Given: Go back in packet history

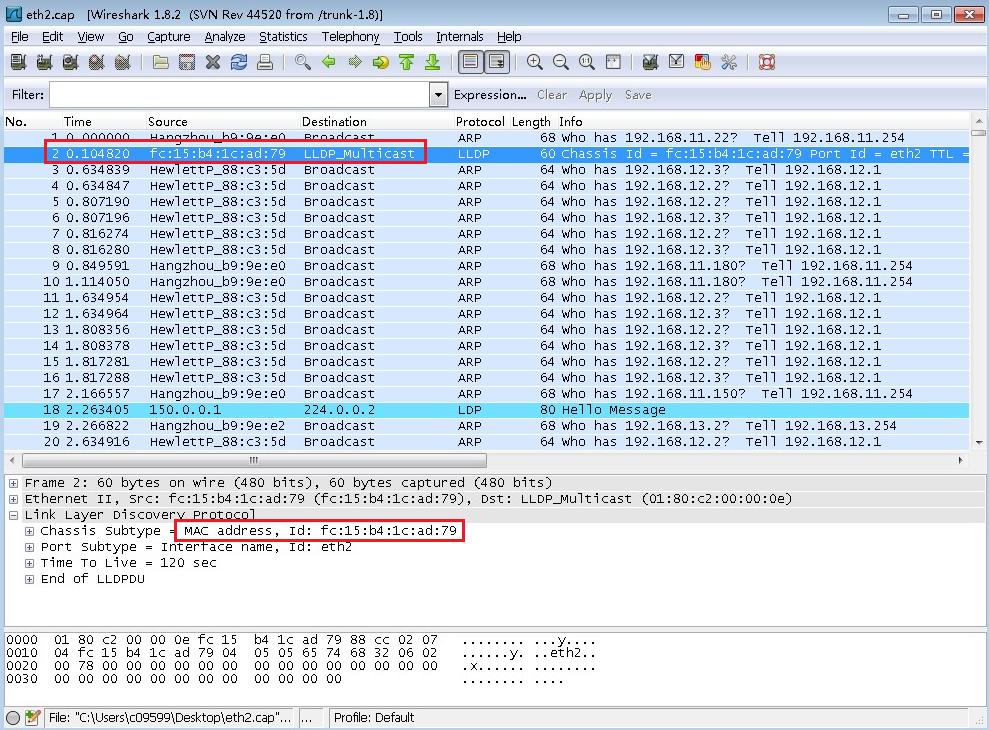Looking at the screenshot, I should (329, 62).
